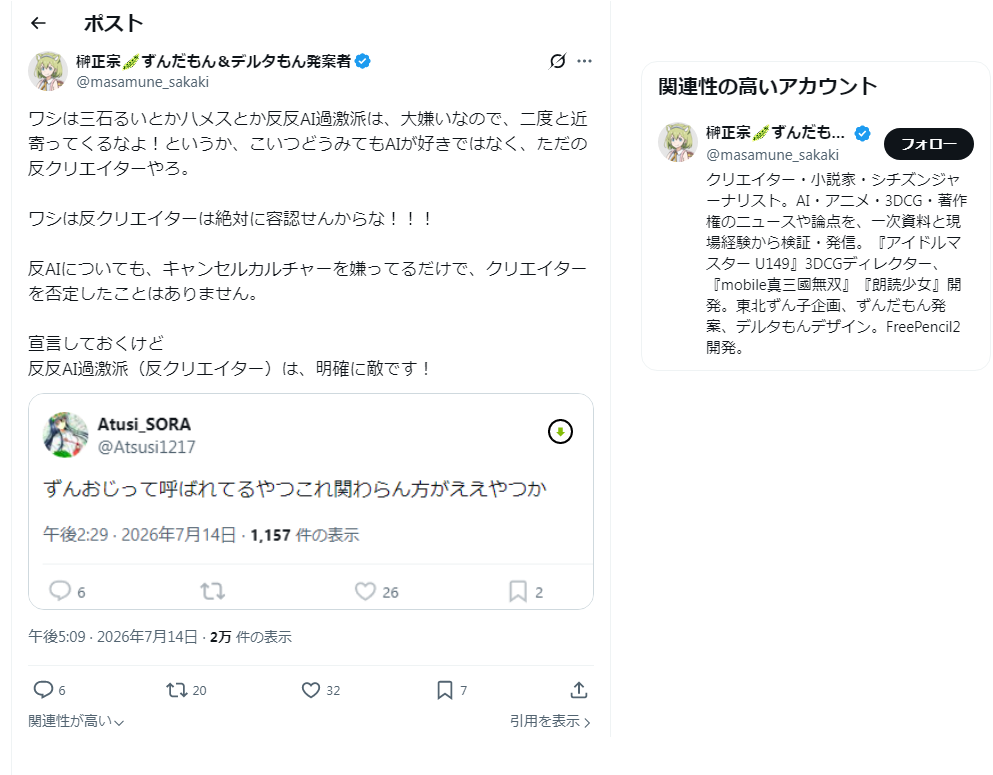Repost the main post with 20 reposts
This screenshot has height=775, width=993.
177,690
